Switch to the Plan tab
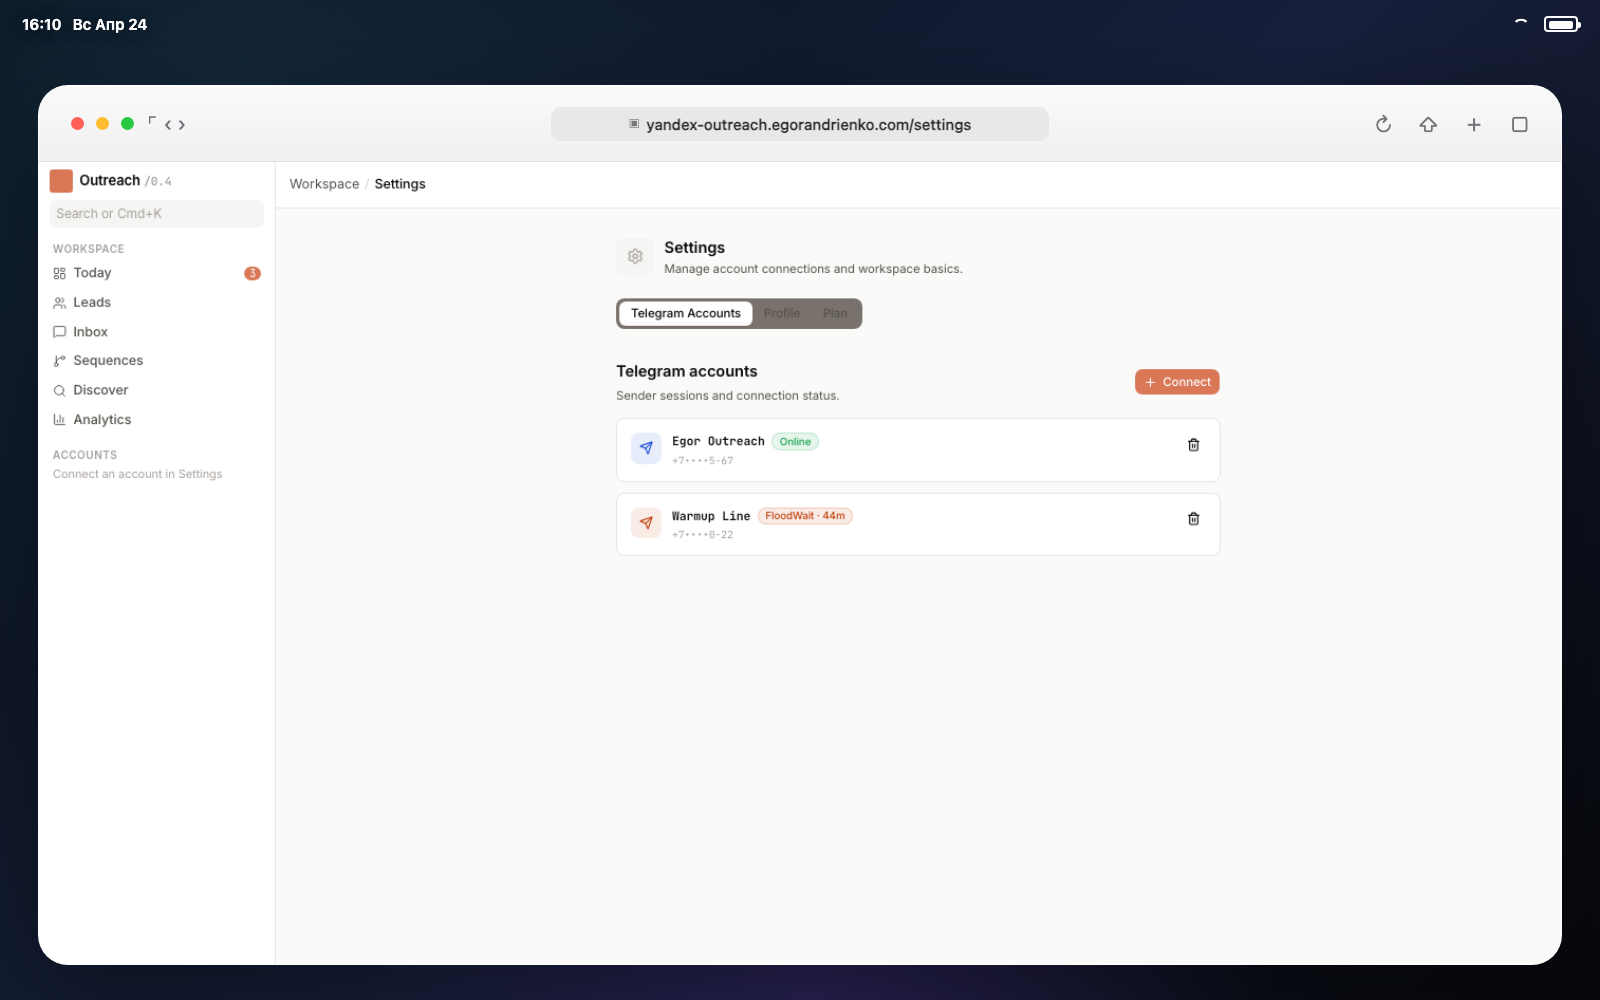This screenshot has width=1600, height=1000. click(x=835, y=314)
